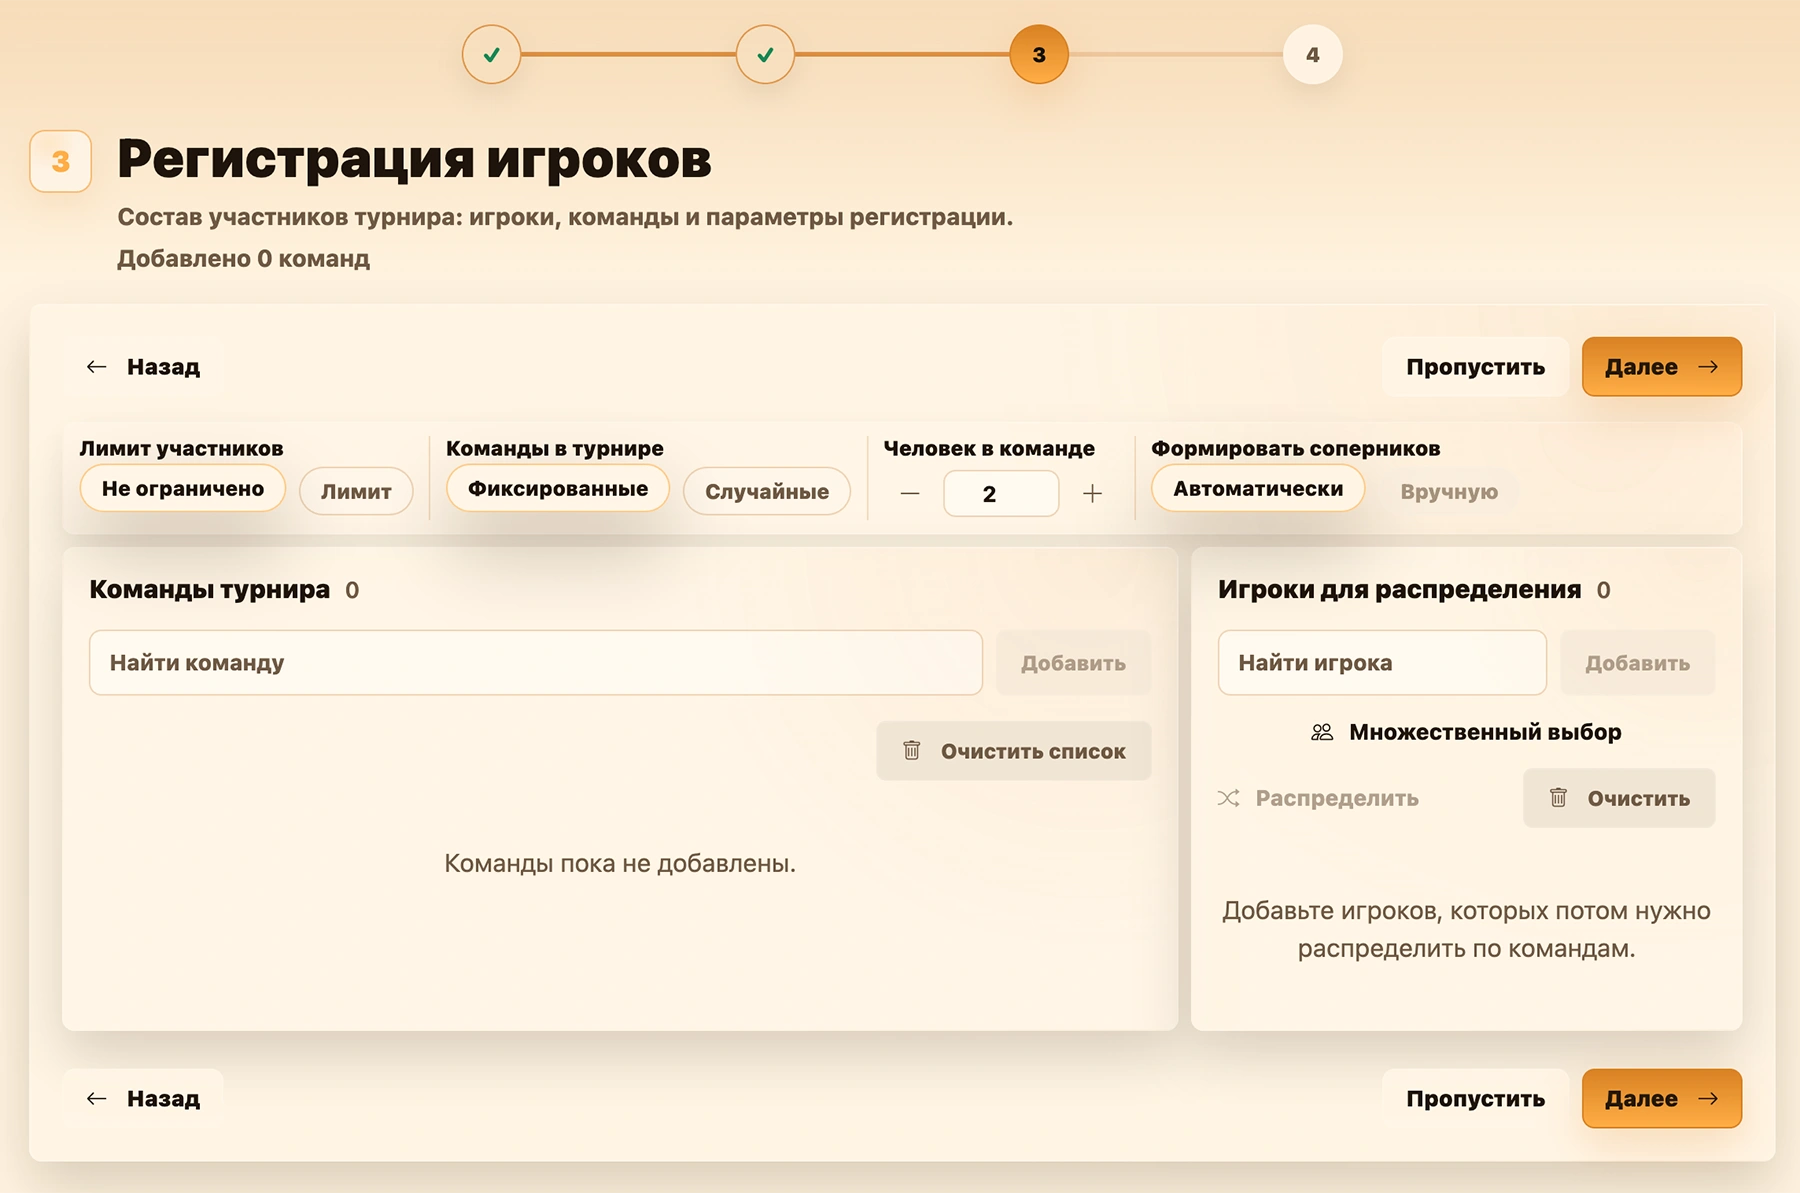Screen dimensions: 1800x1193
Task: Proceed with top 'Далее' button
Action: [x=1662, y=367]
